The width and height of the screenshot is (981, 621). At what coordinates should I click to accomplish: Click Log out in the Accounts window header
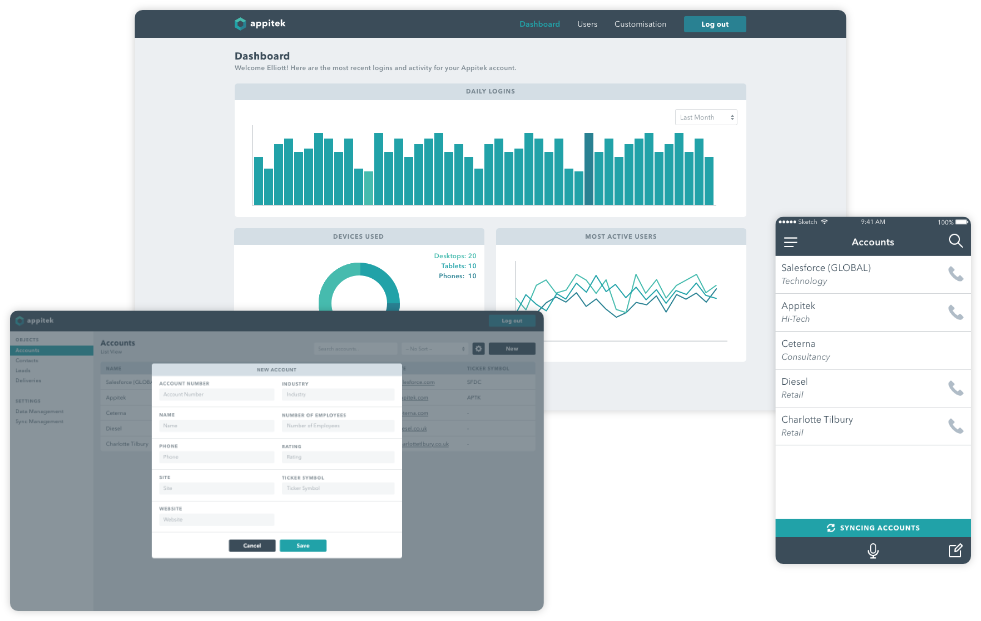point(512,321)
